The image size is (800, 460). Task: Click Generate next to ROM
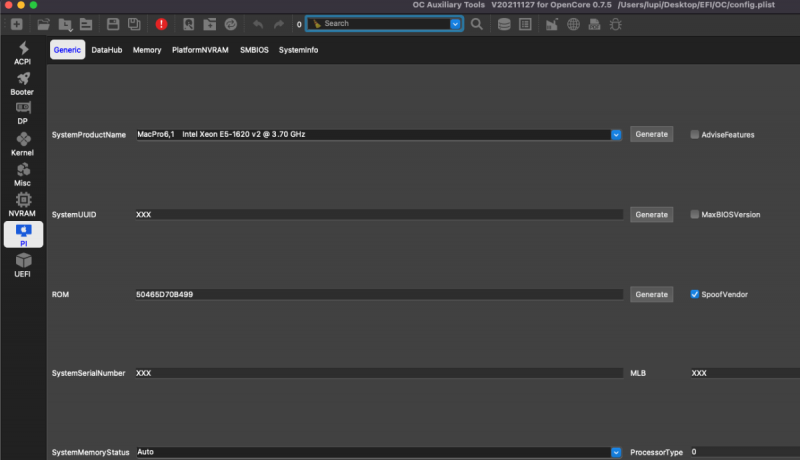[652, 294]
